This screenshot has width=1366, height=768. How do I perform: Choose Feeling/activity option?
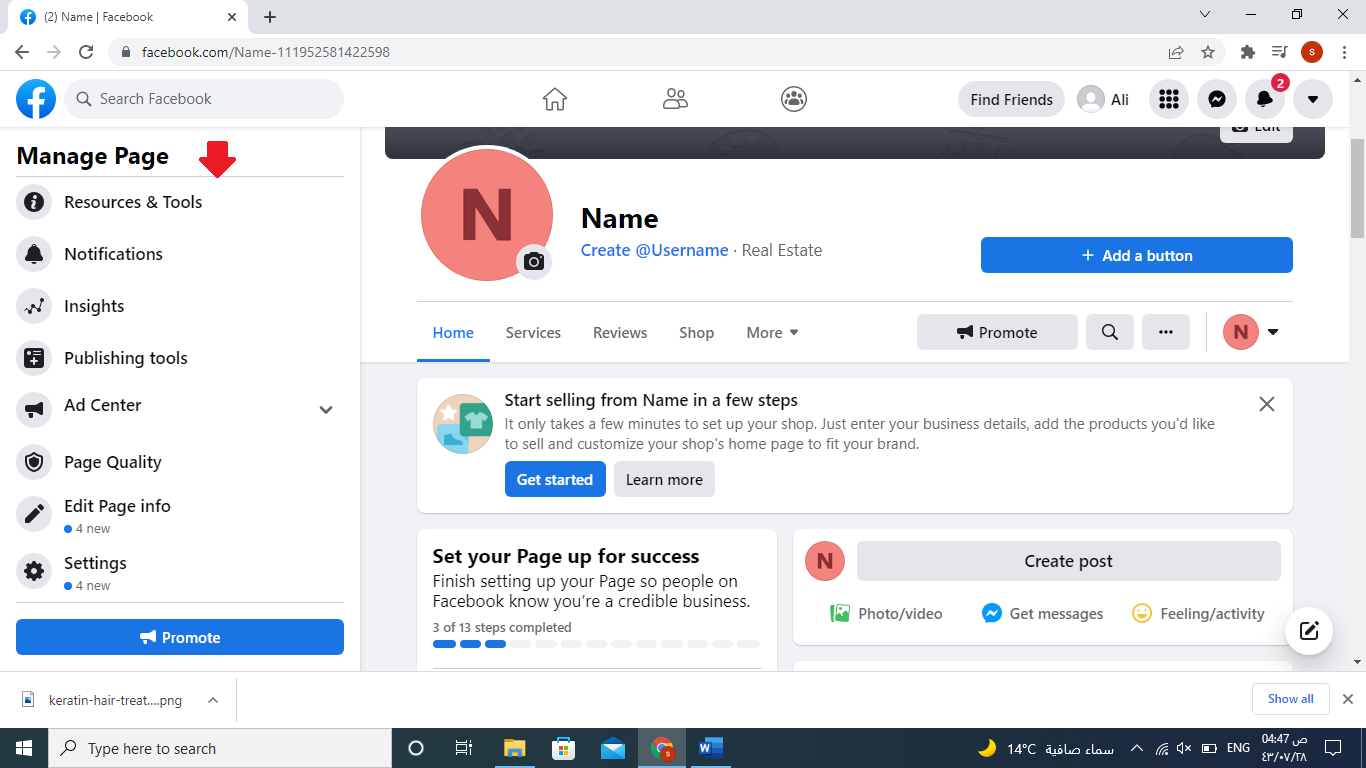coord(1198,613)
